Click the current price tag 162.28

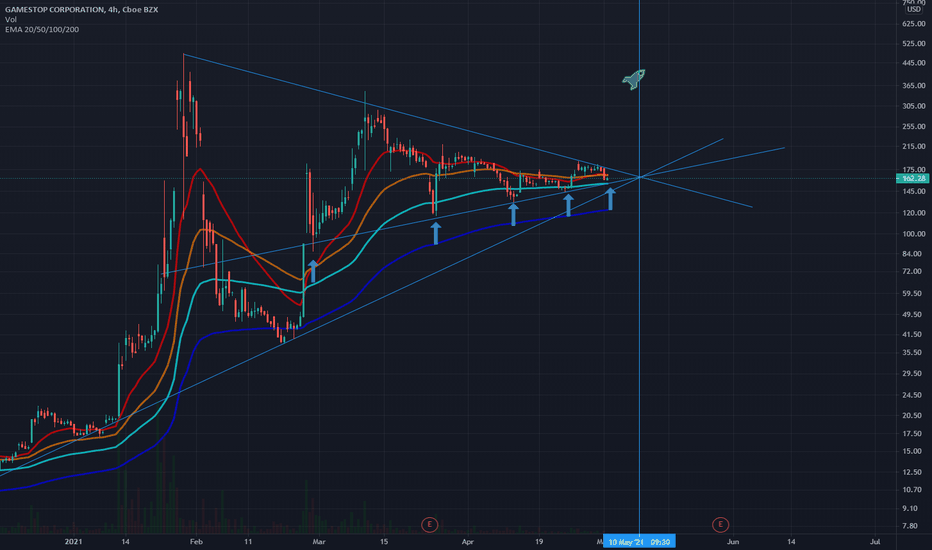point(911,178)
